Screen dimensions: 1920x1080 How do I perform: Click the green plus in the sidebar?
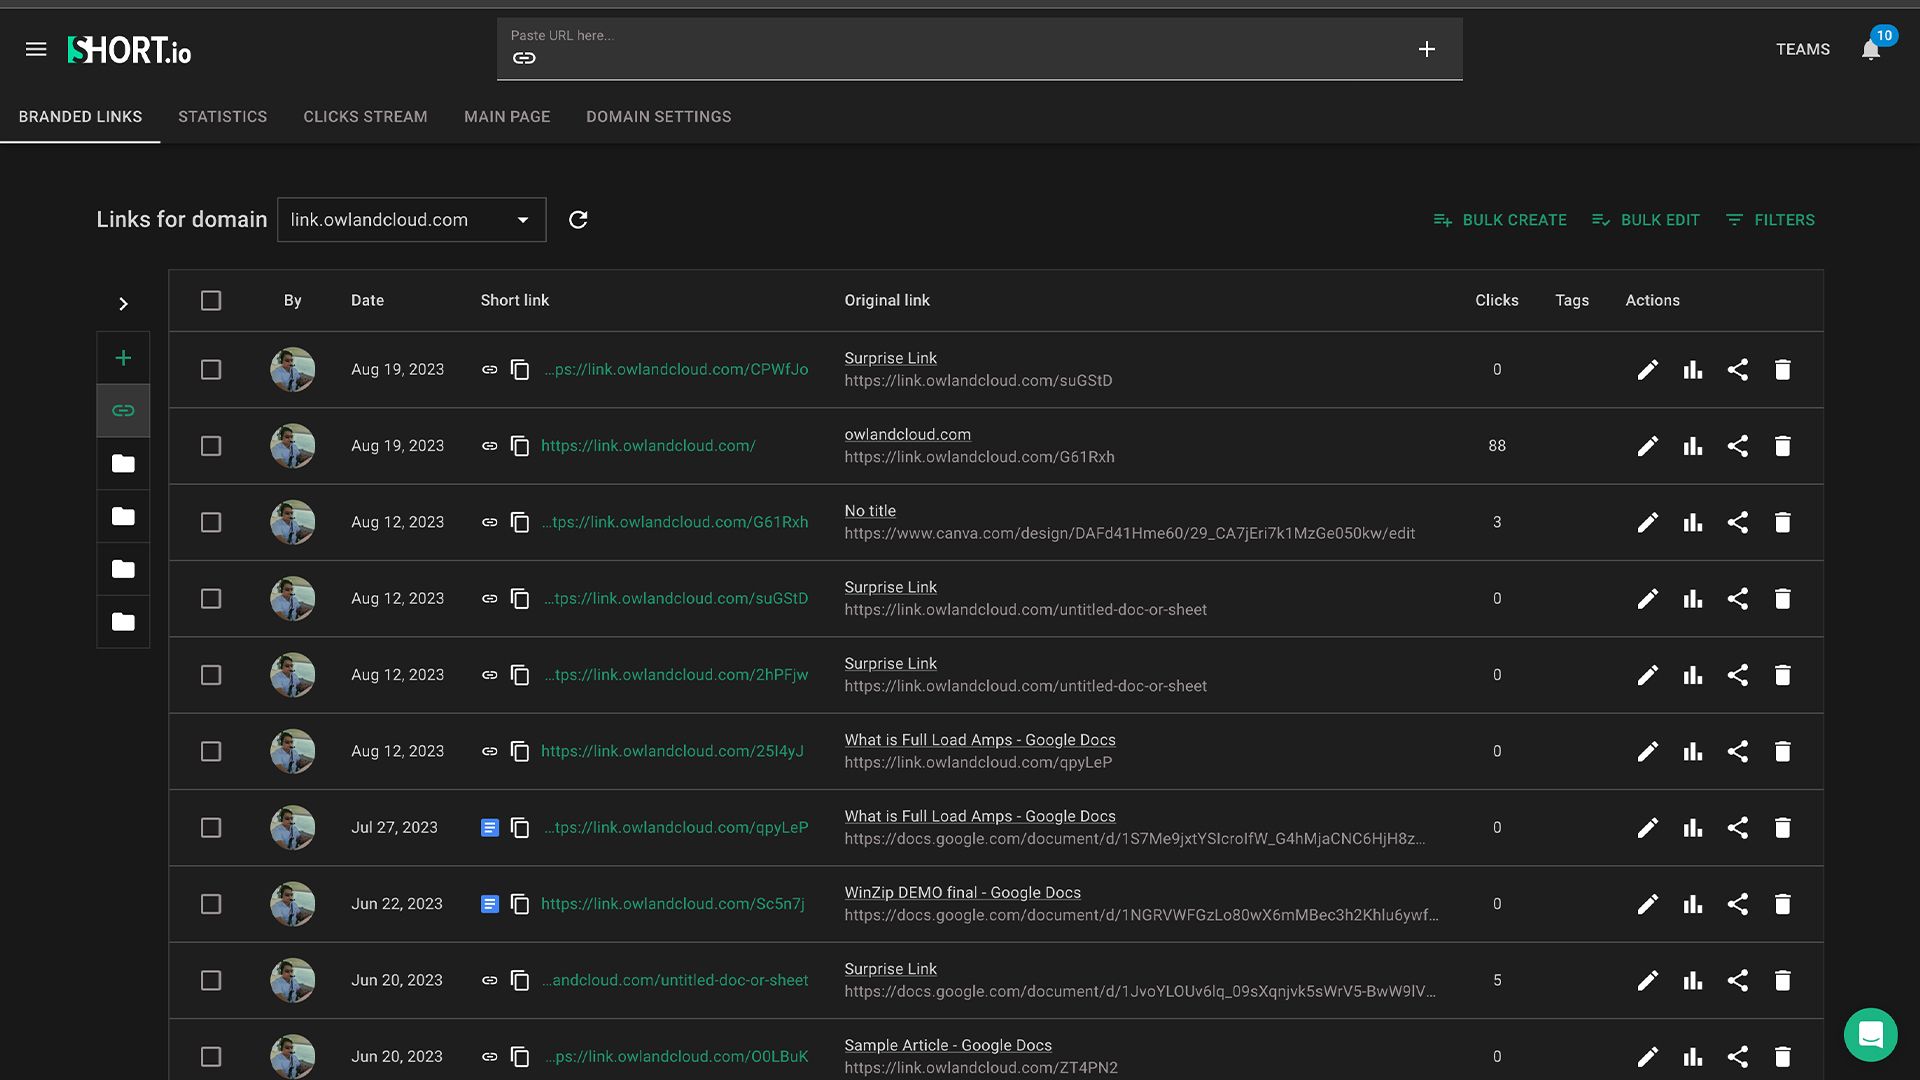coord(123,358)
